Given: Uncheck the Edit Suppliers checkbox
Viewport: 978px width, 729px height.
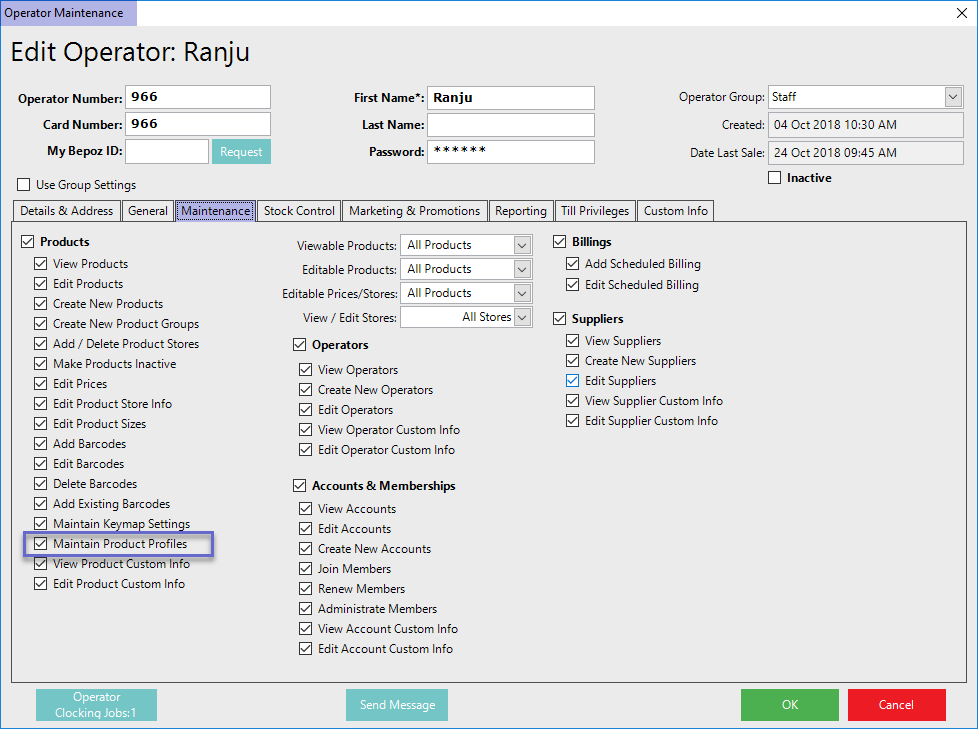Looking at the screenshot, I should tap(573, 381).
